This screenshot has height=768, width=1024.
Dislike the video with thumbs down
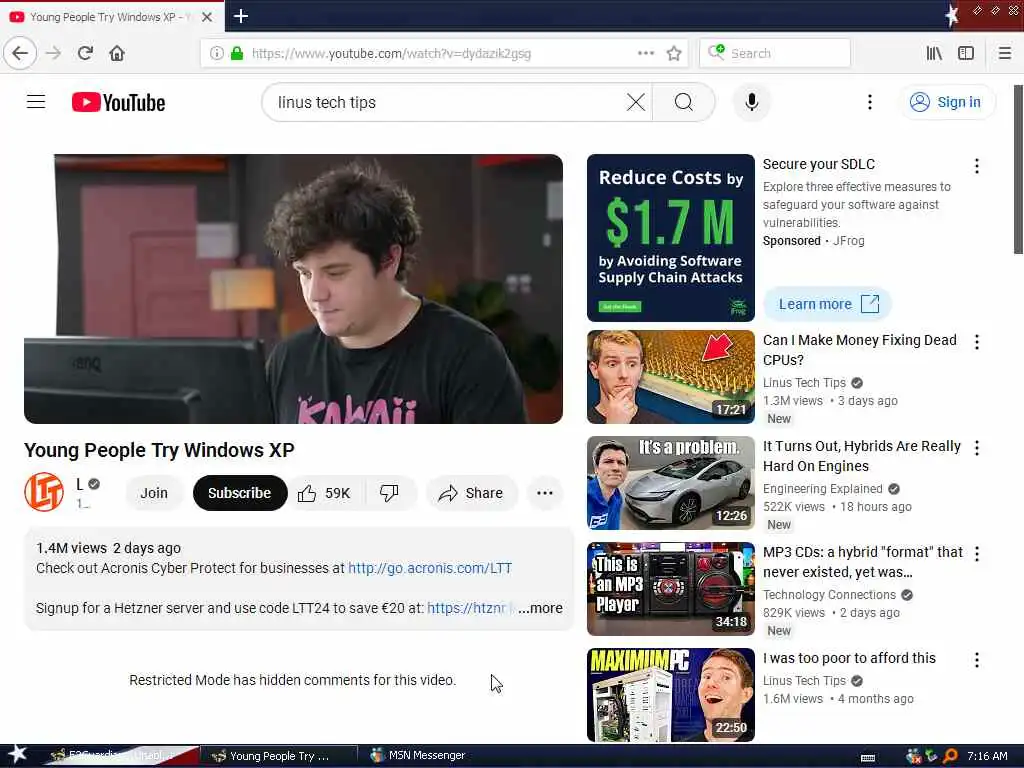point(389,493)
